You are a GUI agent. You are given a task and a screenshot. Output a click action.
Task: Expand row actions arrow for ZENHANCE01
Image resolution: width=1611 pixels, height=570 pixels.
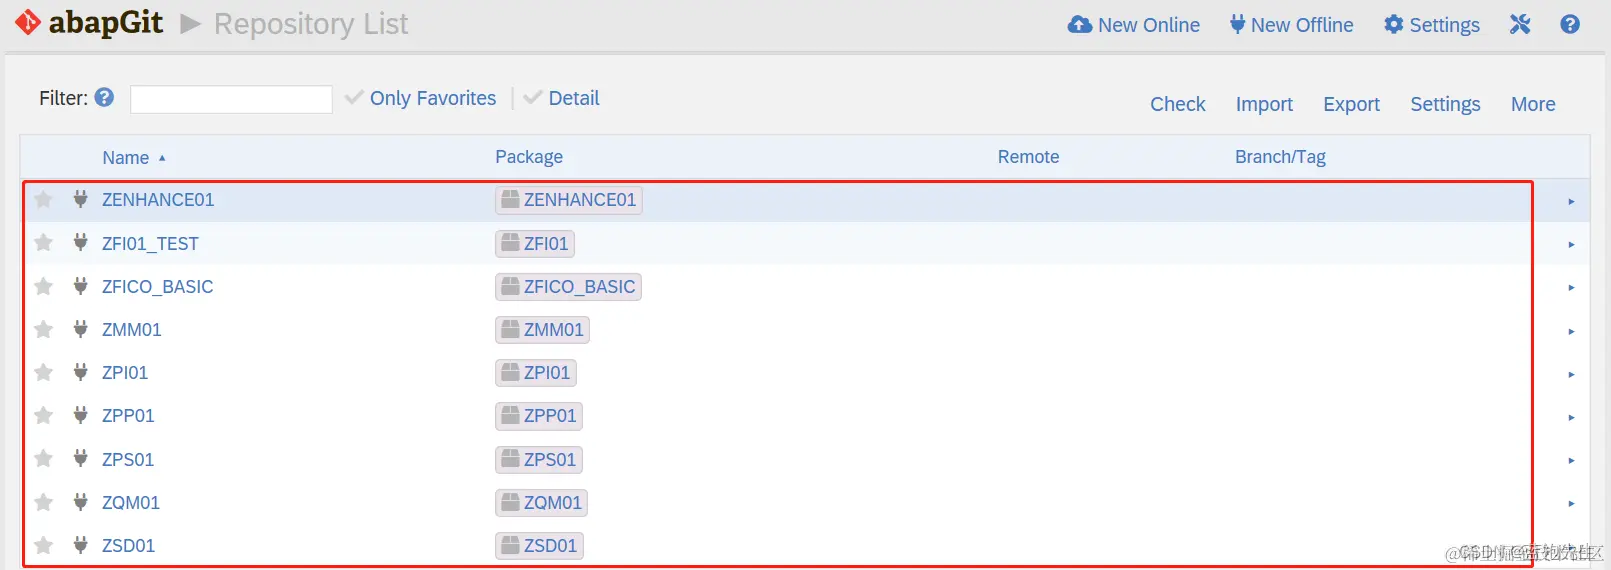(1571, 201)
